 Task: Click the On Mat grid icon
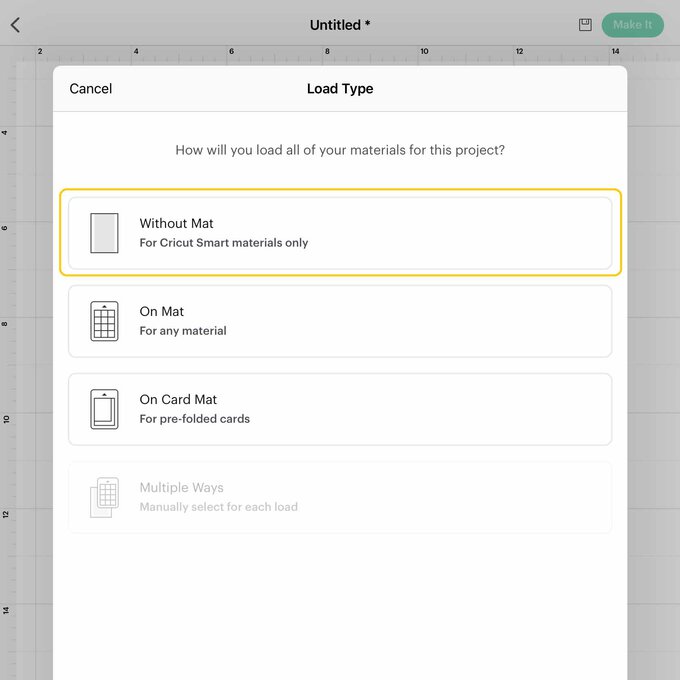[x=104, y=321]
